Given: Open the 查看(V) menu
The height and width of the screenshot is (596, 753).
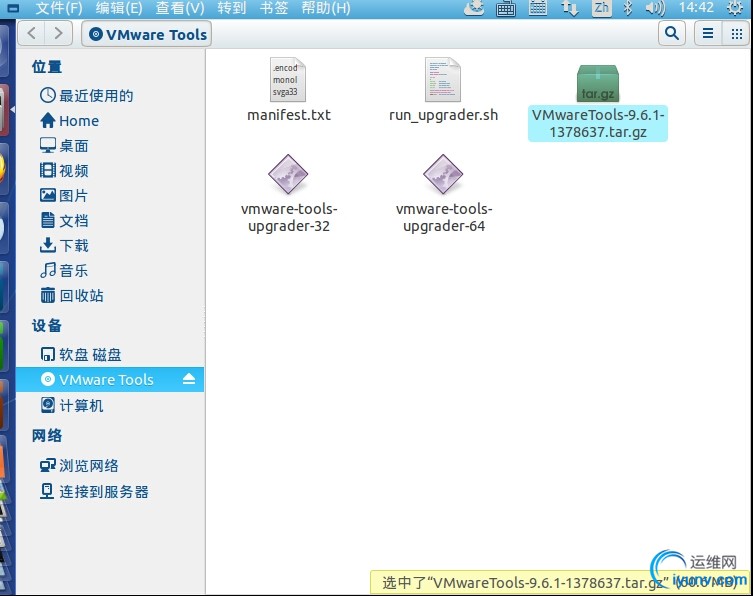Looking at the screenshot, I should point(180,8).
